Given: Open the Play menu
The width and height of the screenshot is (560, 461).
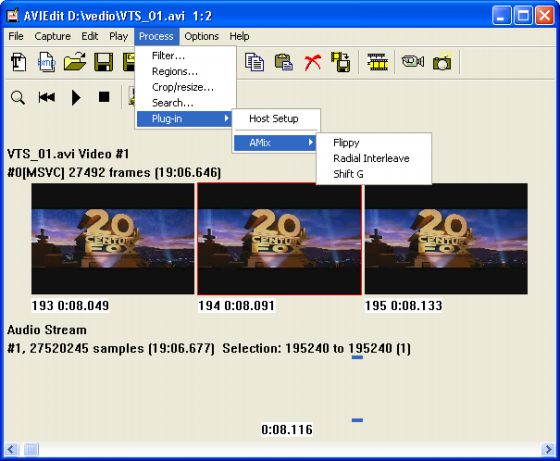Looking at the screenshot, I should tap(118, 36).
